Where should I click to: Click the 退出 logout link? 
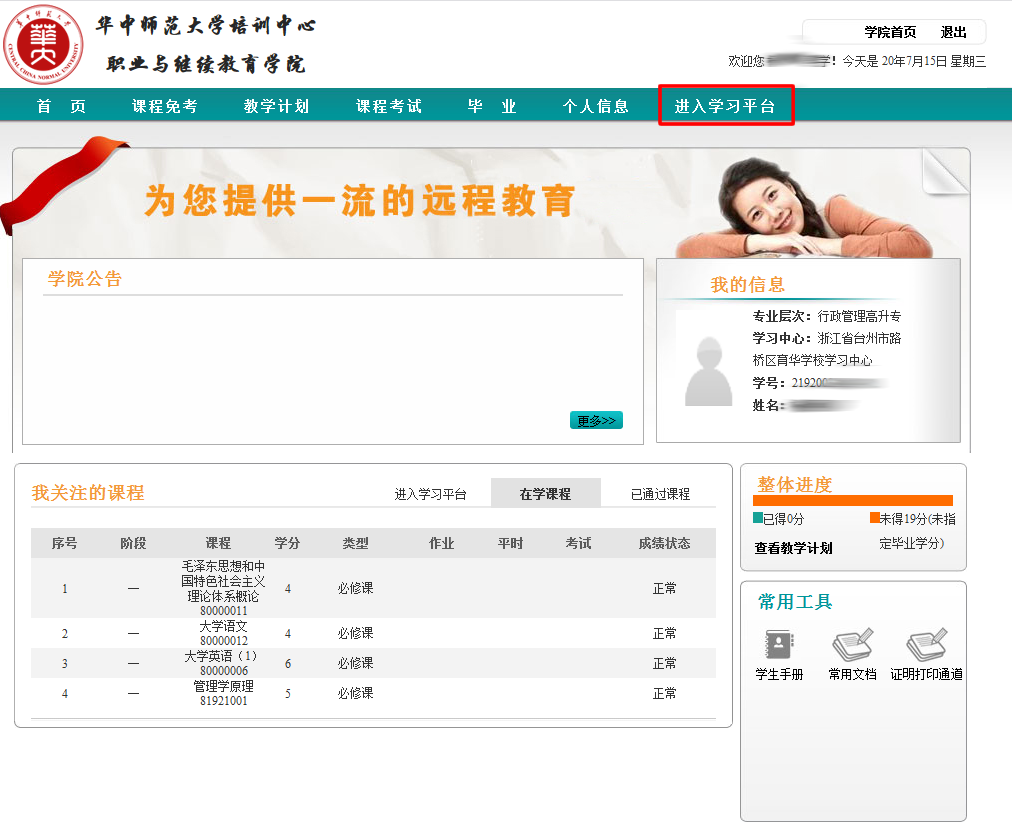953,32
